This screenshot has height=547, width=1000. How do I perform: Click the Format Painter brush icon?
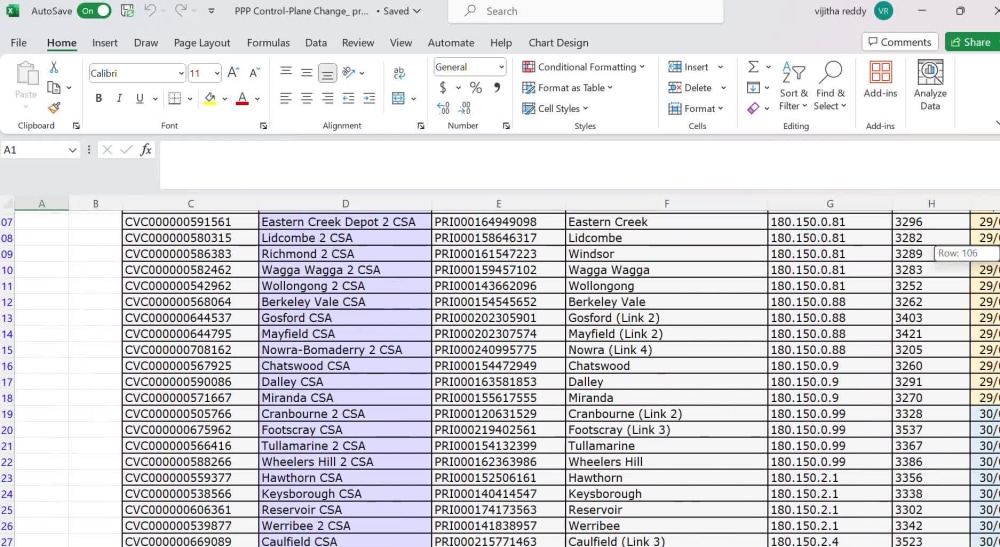pos(54,108)
